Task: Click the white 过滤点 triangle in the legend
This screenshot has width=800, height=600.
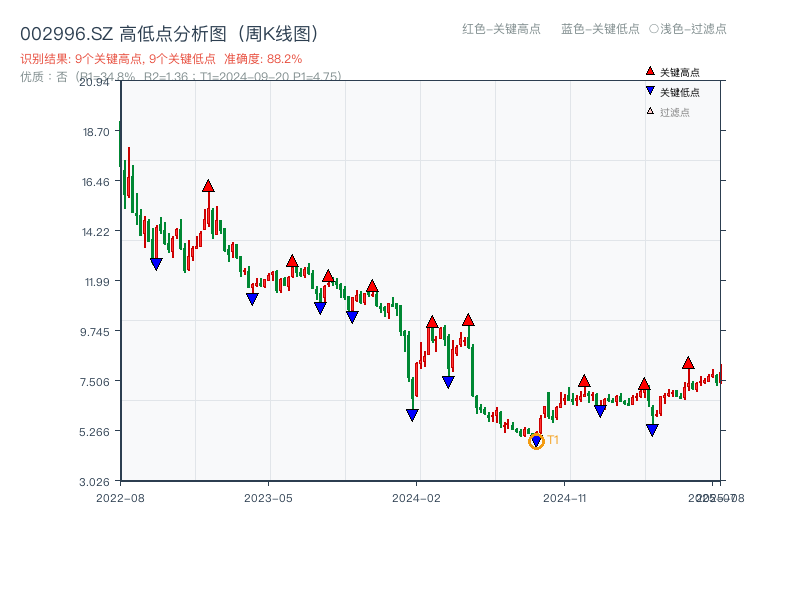Action: 650,111
